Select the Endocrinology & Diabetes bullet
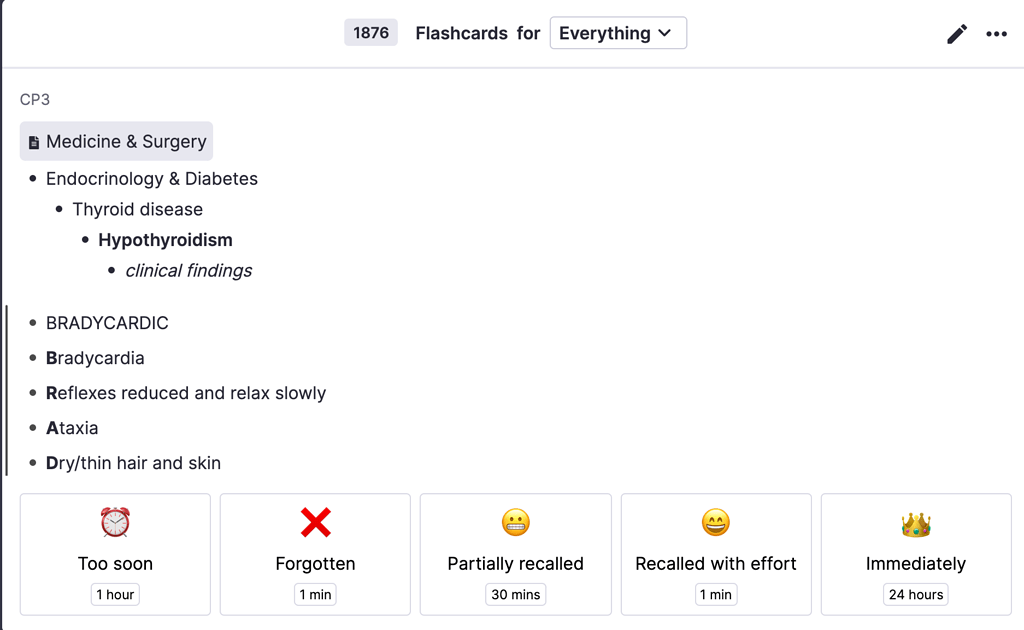Image resolution: width=1024 pixels, height=630 pixels. [152, 179]
